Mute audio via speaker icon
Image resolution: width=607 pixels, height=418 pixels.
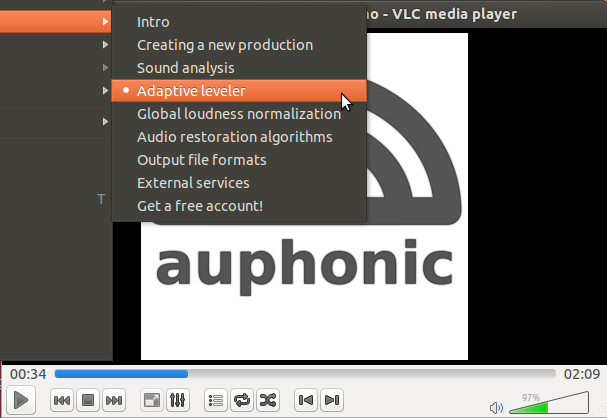coord(496,408)
